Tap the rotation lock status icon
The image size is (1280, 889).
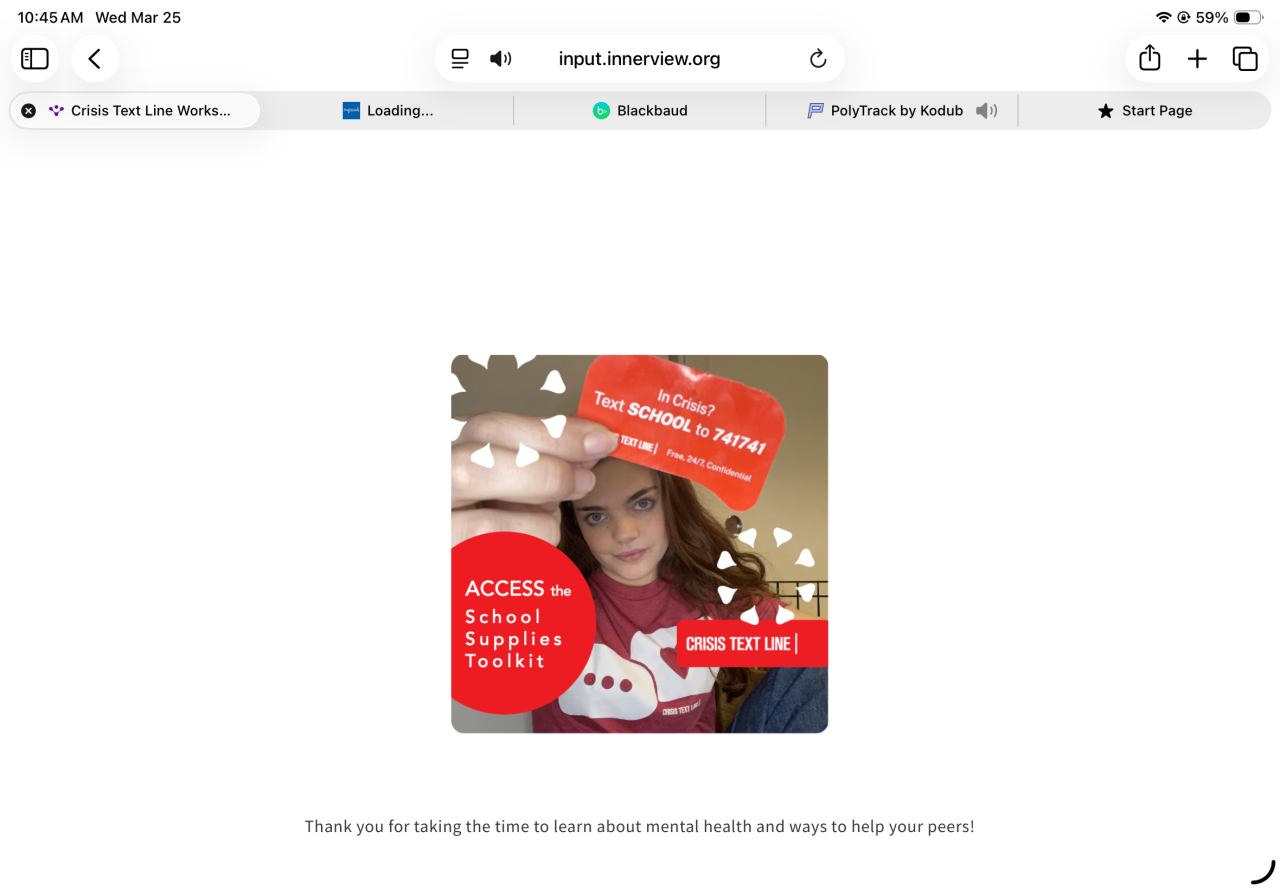(1184, 18)
